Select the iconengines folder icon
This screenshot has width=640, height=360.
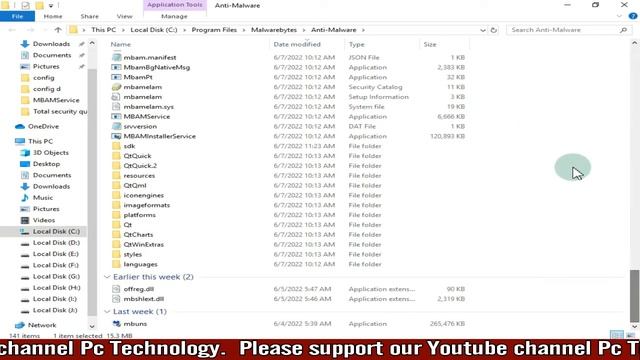pyautogui.click(x=116, y=195)
